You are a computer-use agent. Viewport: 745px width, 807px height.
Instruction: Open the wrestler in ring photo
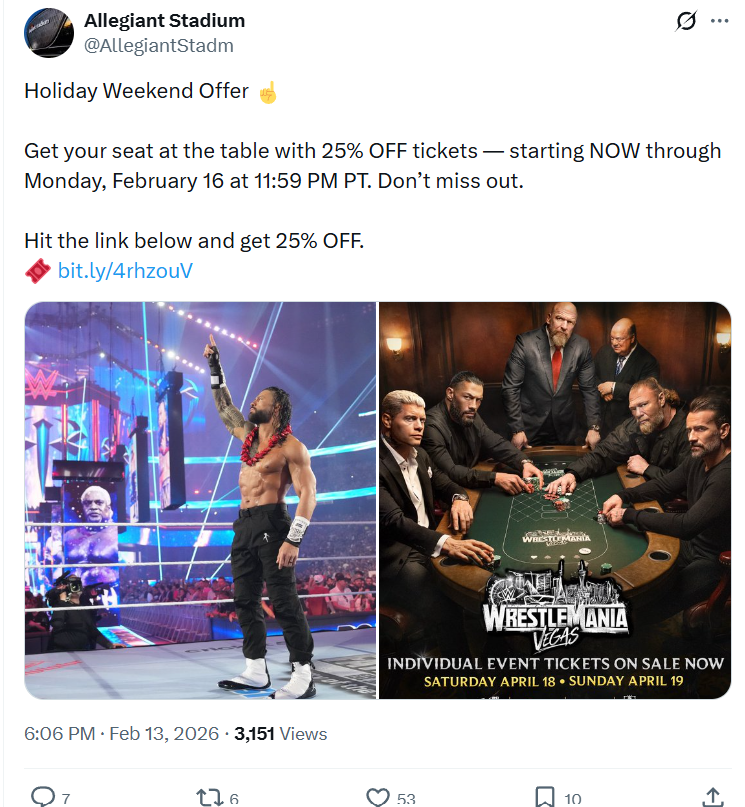tap(201, 500)
